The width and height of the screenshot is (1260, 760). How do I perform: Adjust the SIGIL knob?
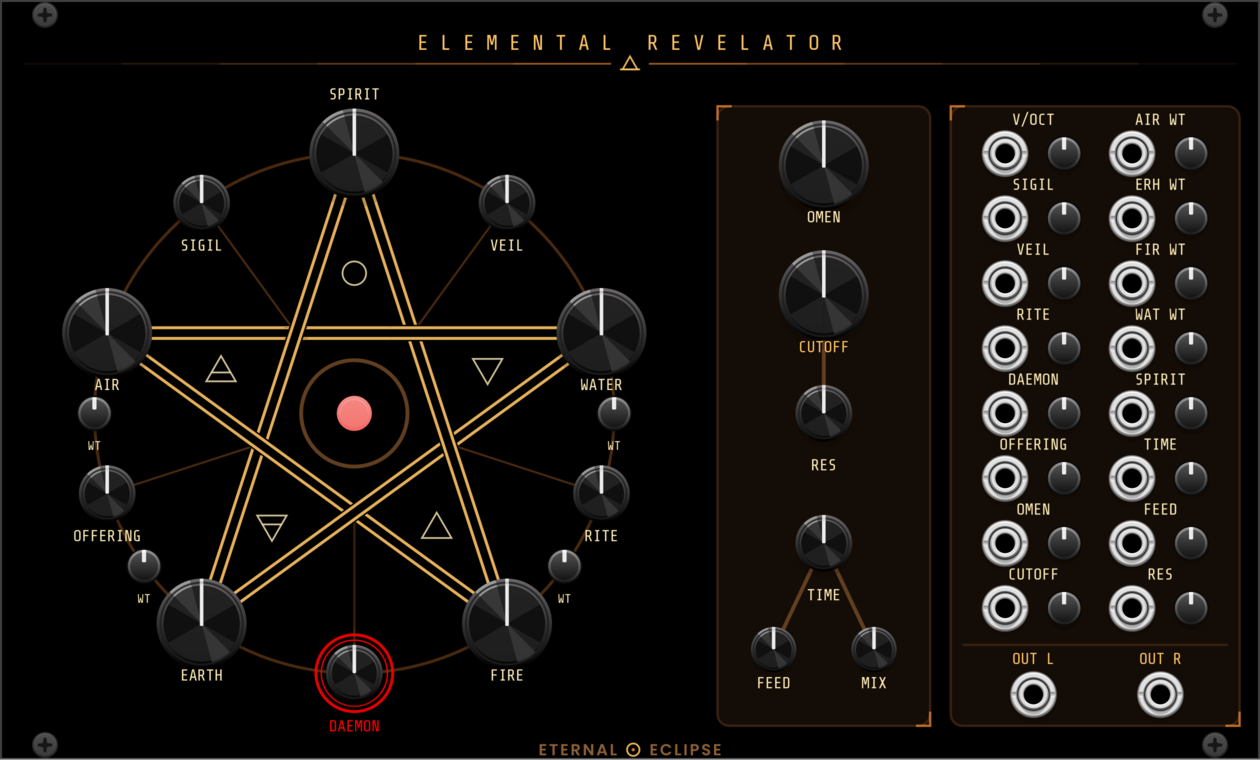click(x=201, y=202)
